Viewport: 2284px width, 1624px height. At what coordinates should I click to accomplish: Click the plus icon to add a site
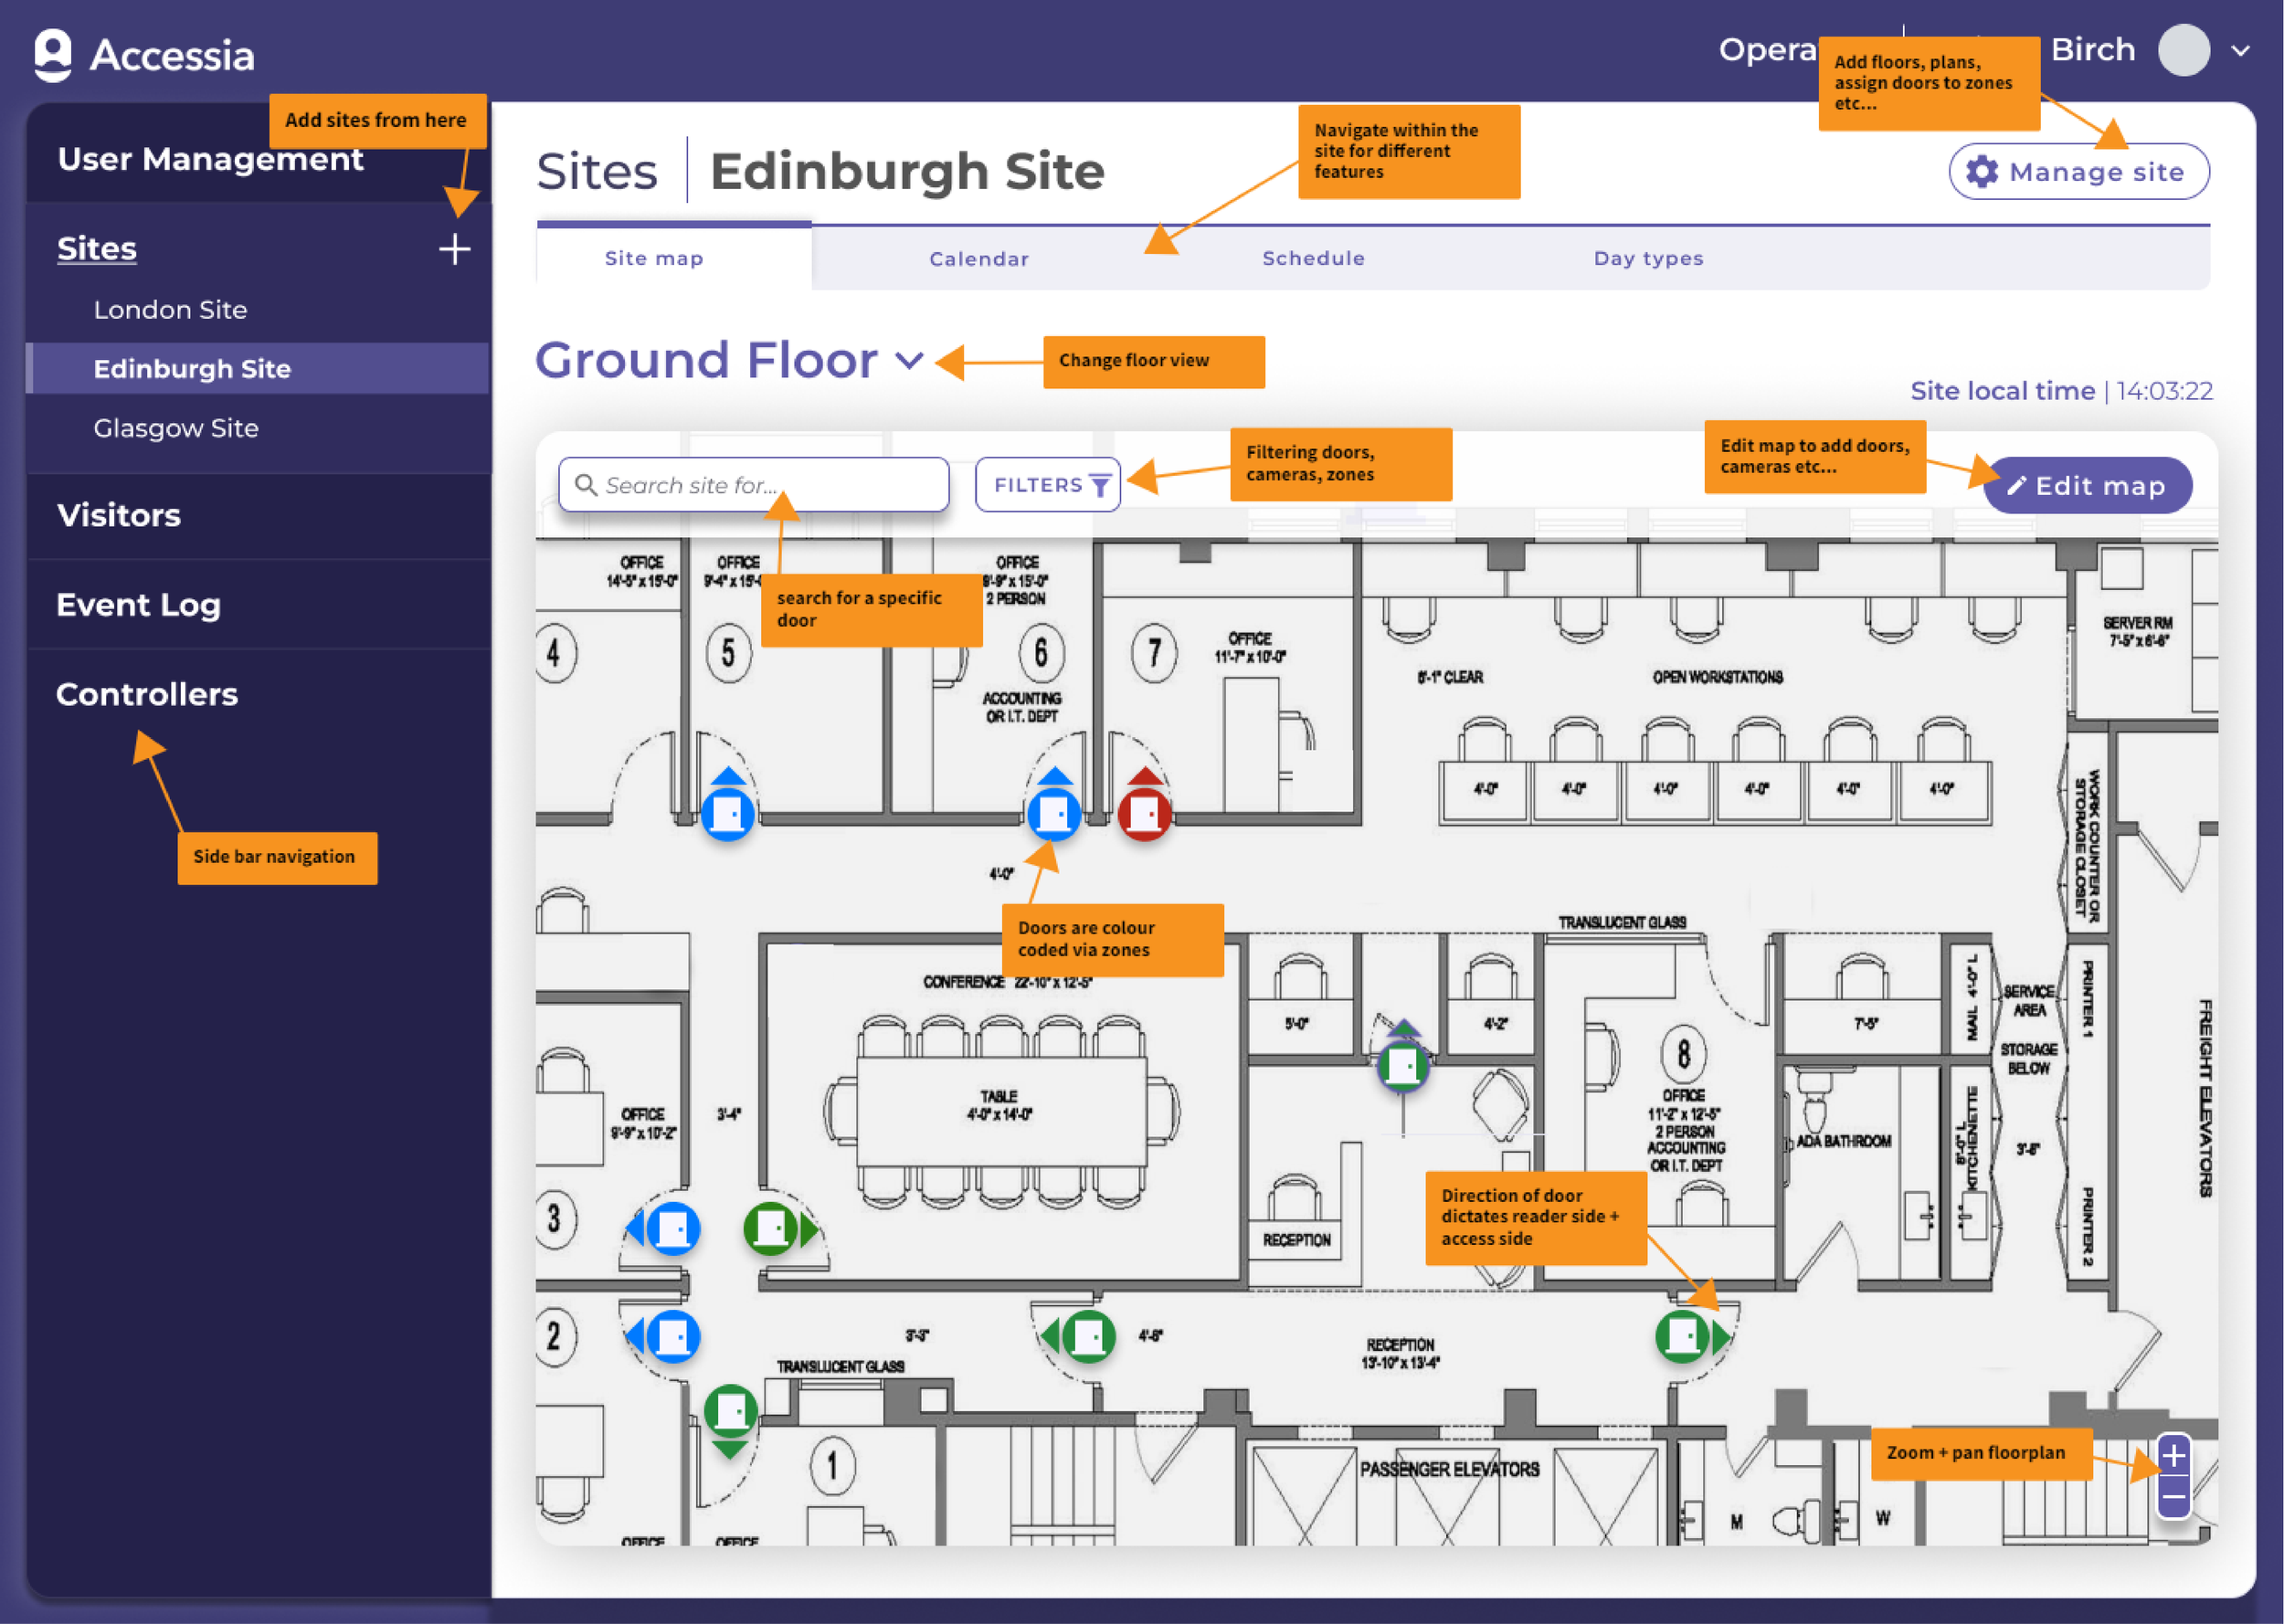(454, 249)
